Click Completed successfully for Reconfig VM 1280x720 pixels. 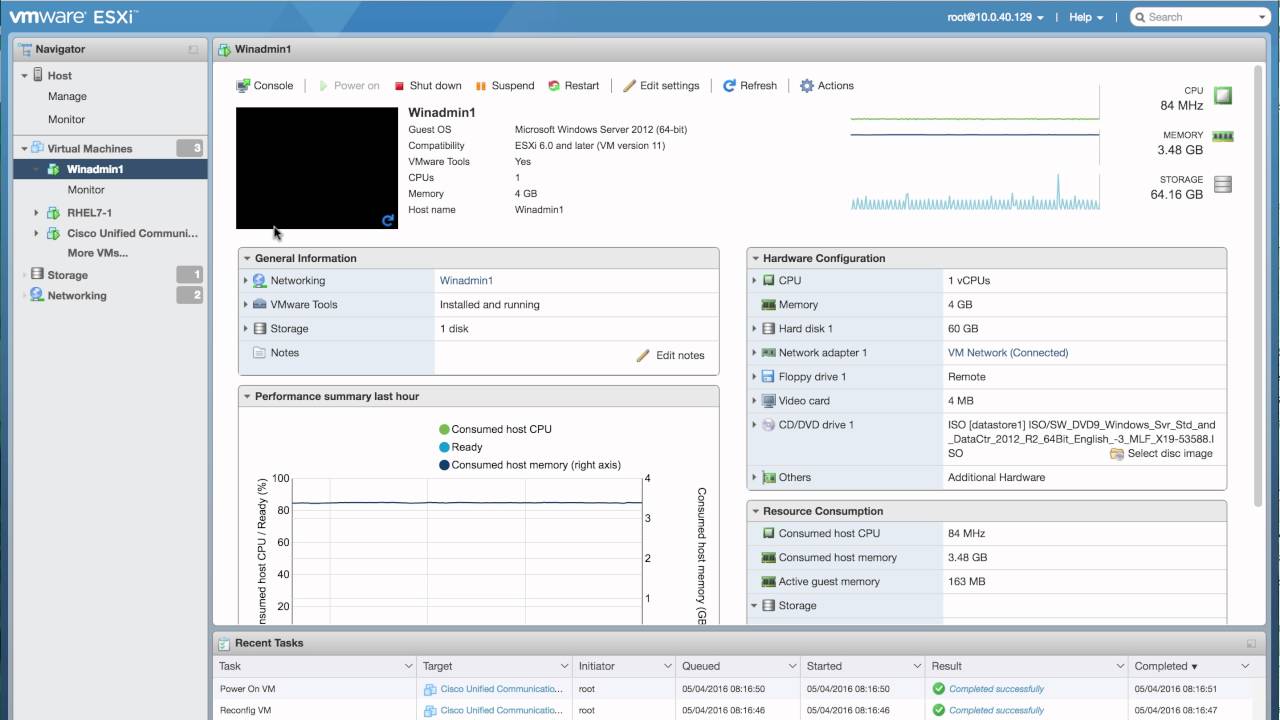pos(996,711)
